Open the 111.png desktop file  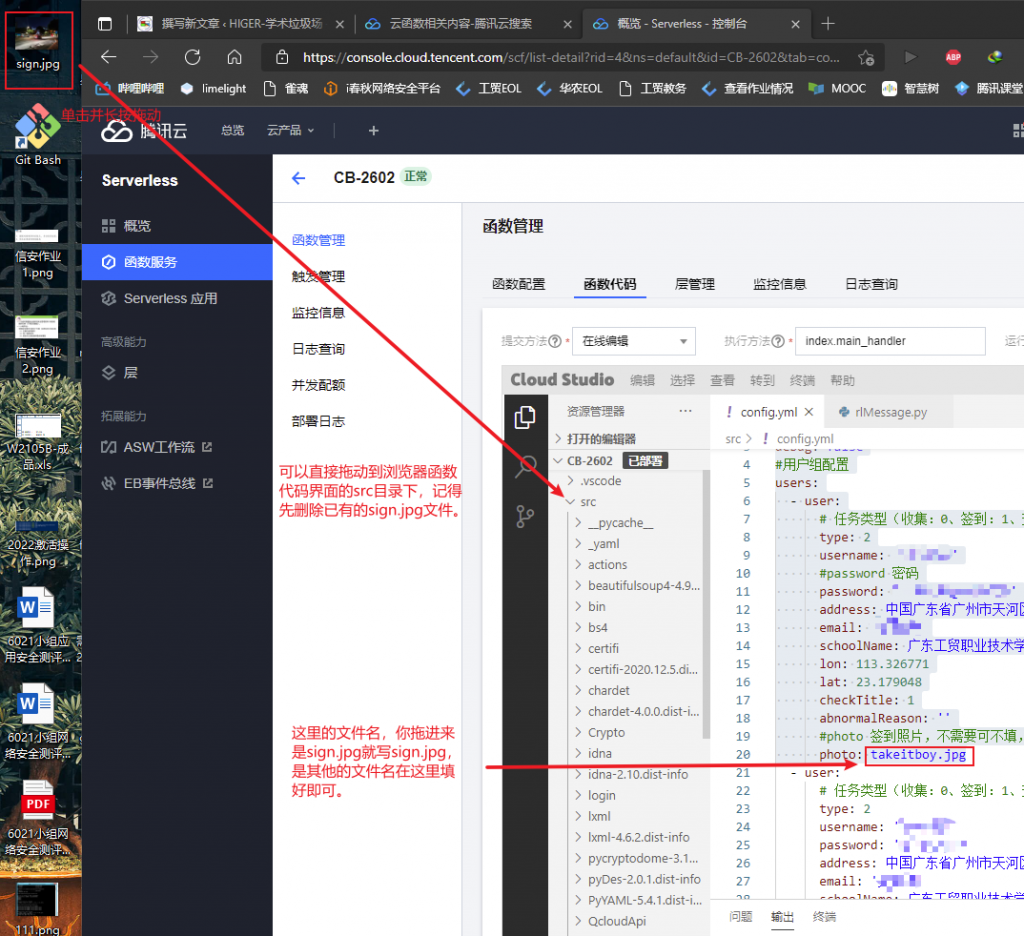pyautogui.click(x=38, y=908)
